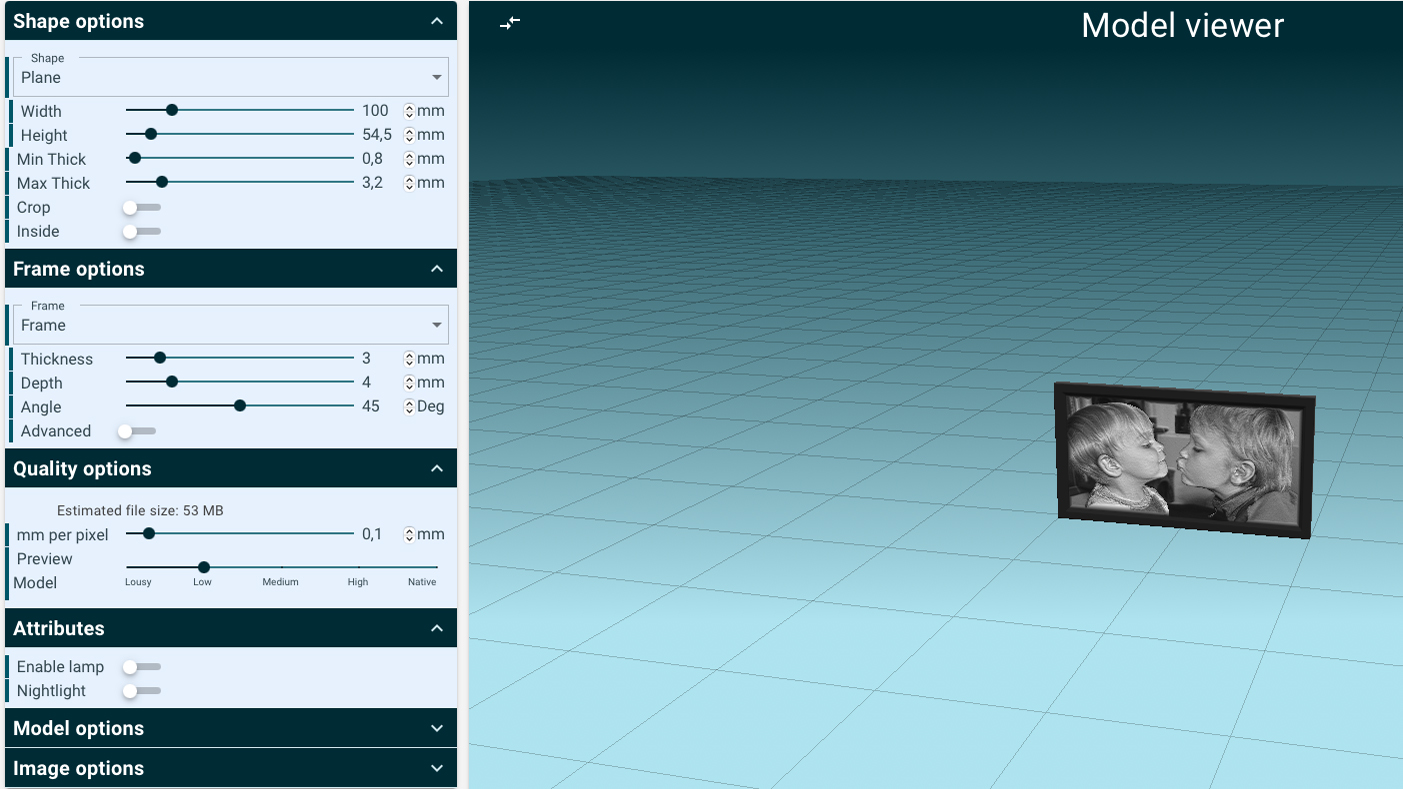Click the Height slider handle
The width and height of the screenshot is (1403, 789).
[x=151, y=135]
